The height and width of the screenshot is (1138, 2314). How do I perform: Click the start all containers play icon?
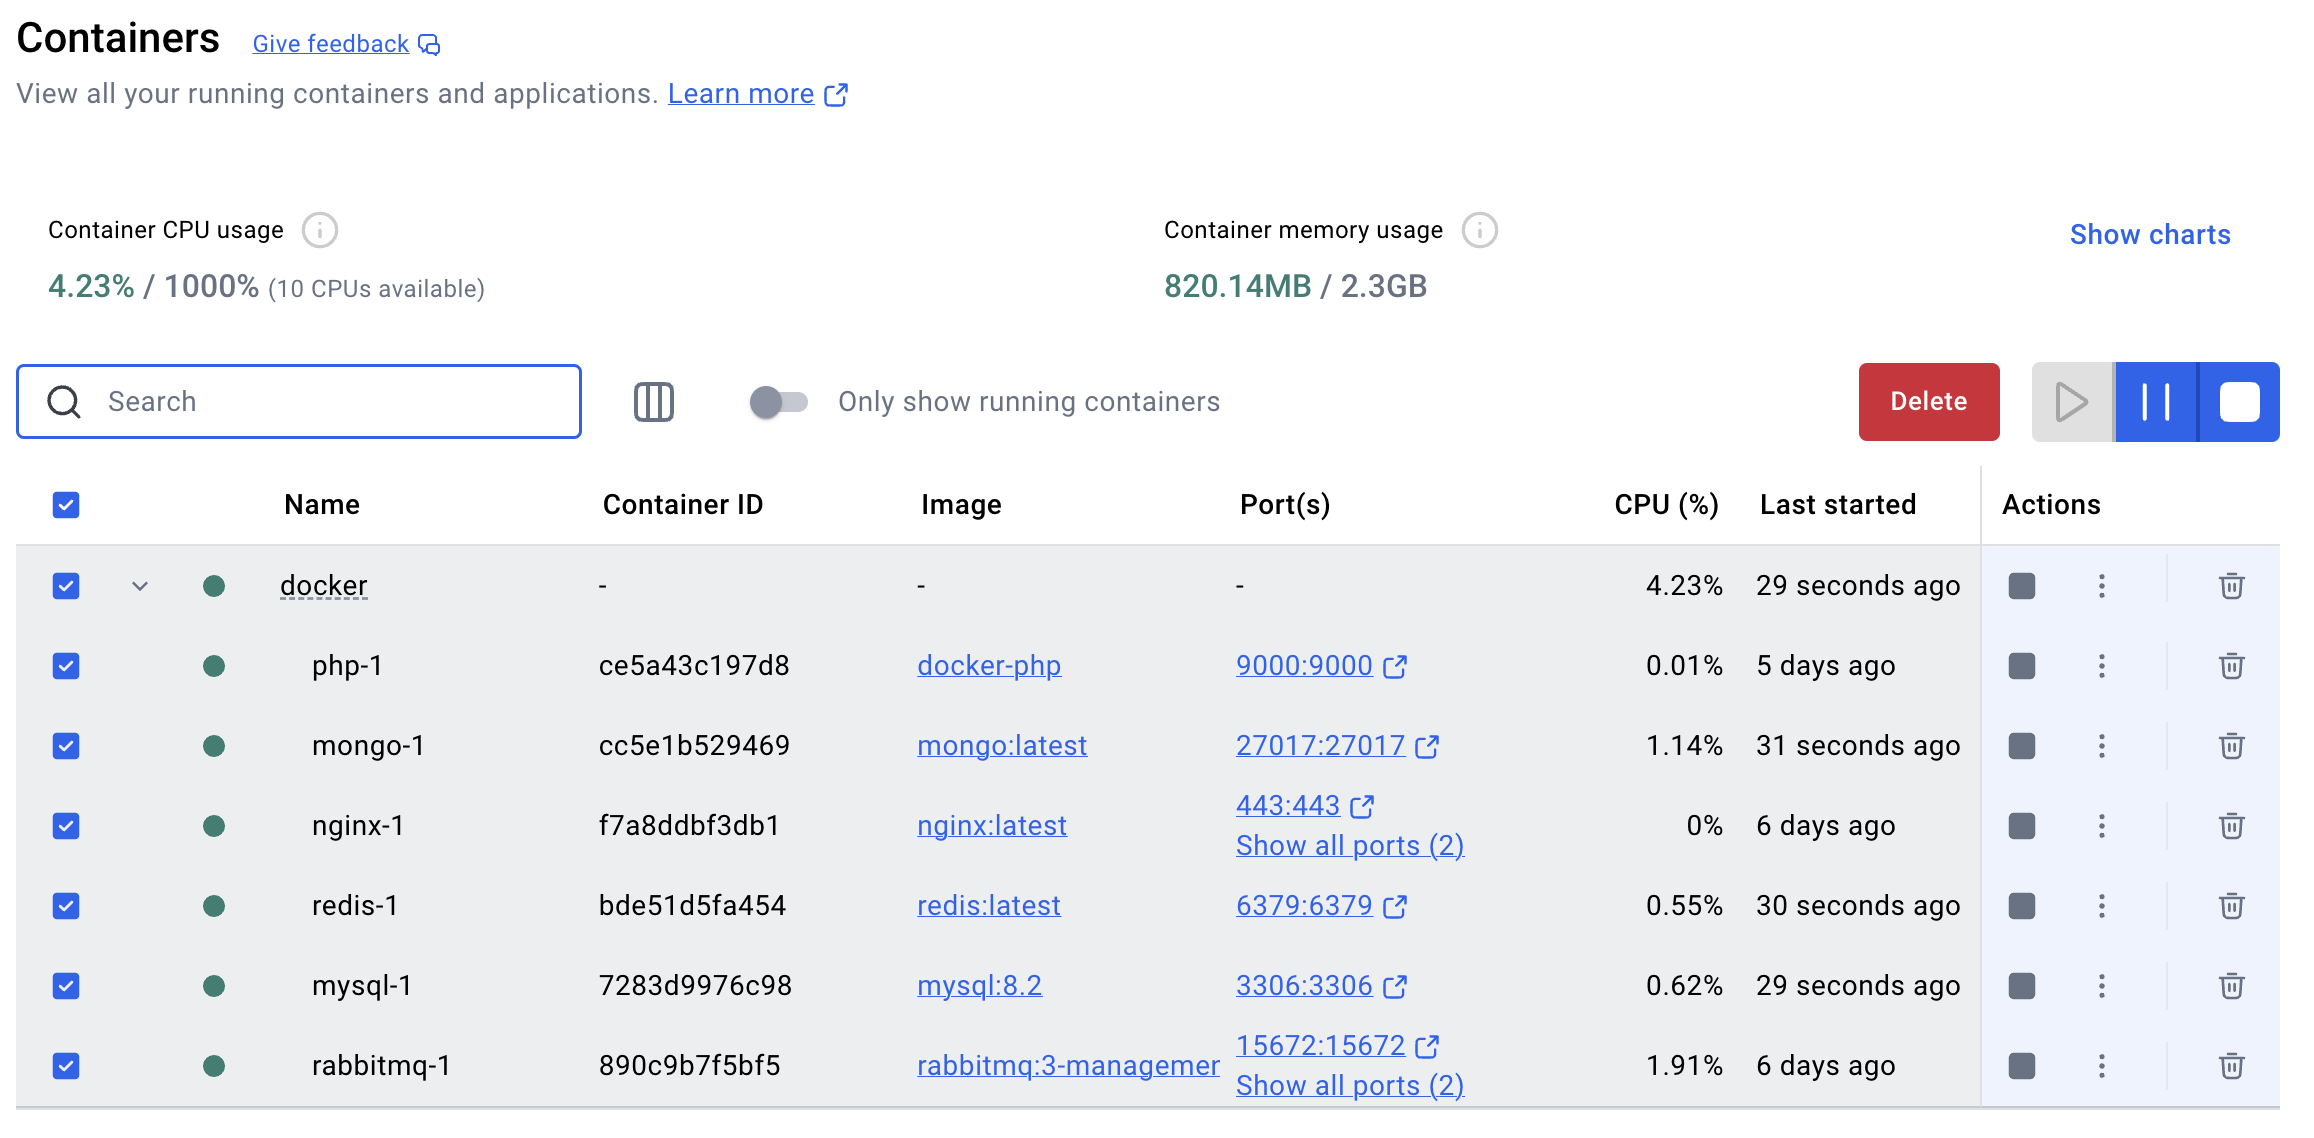[x=2072, y=401]
